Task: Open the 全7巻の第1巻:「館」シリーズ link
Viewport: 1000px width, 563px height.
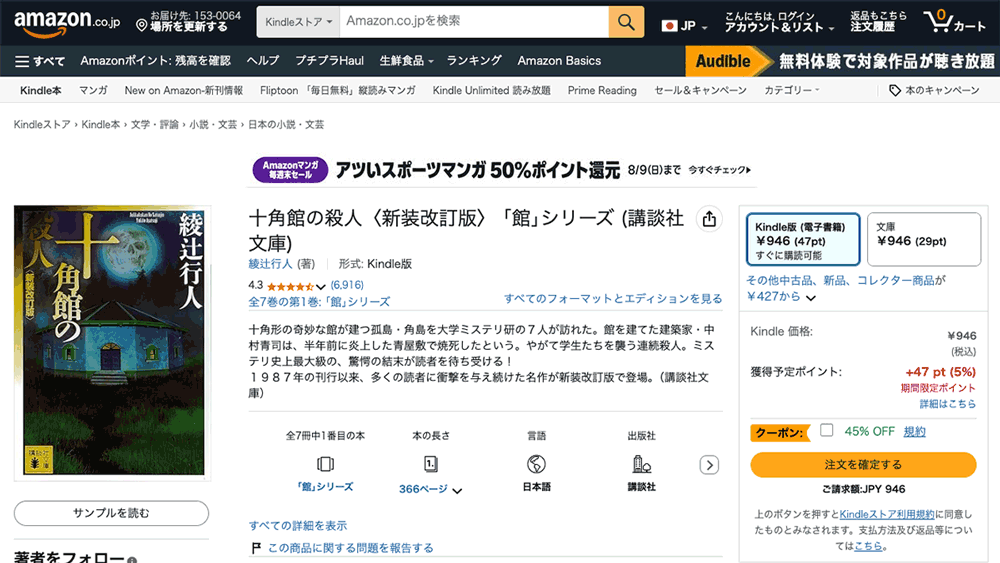Action: click(319, 302)
